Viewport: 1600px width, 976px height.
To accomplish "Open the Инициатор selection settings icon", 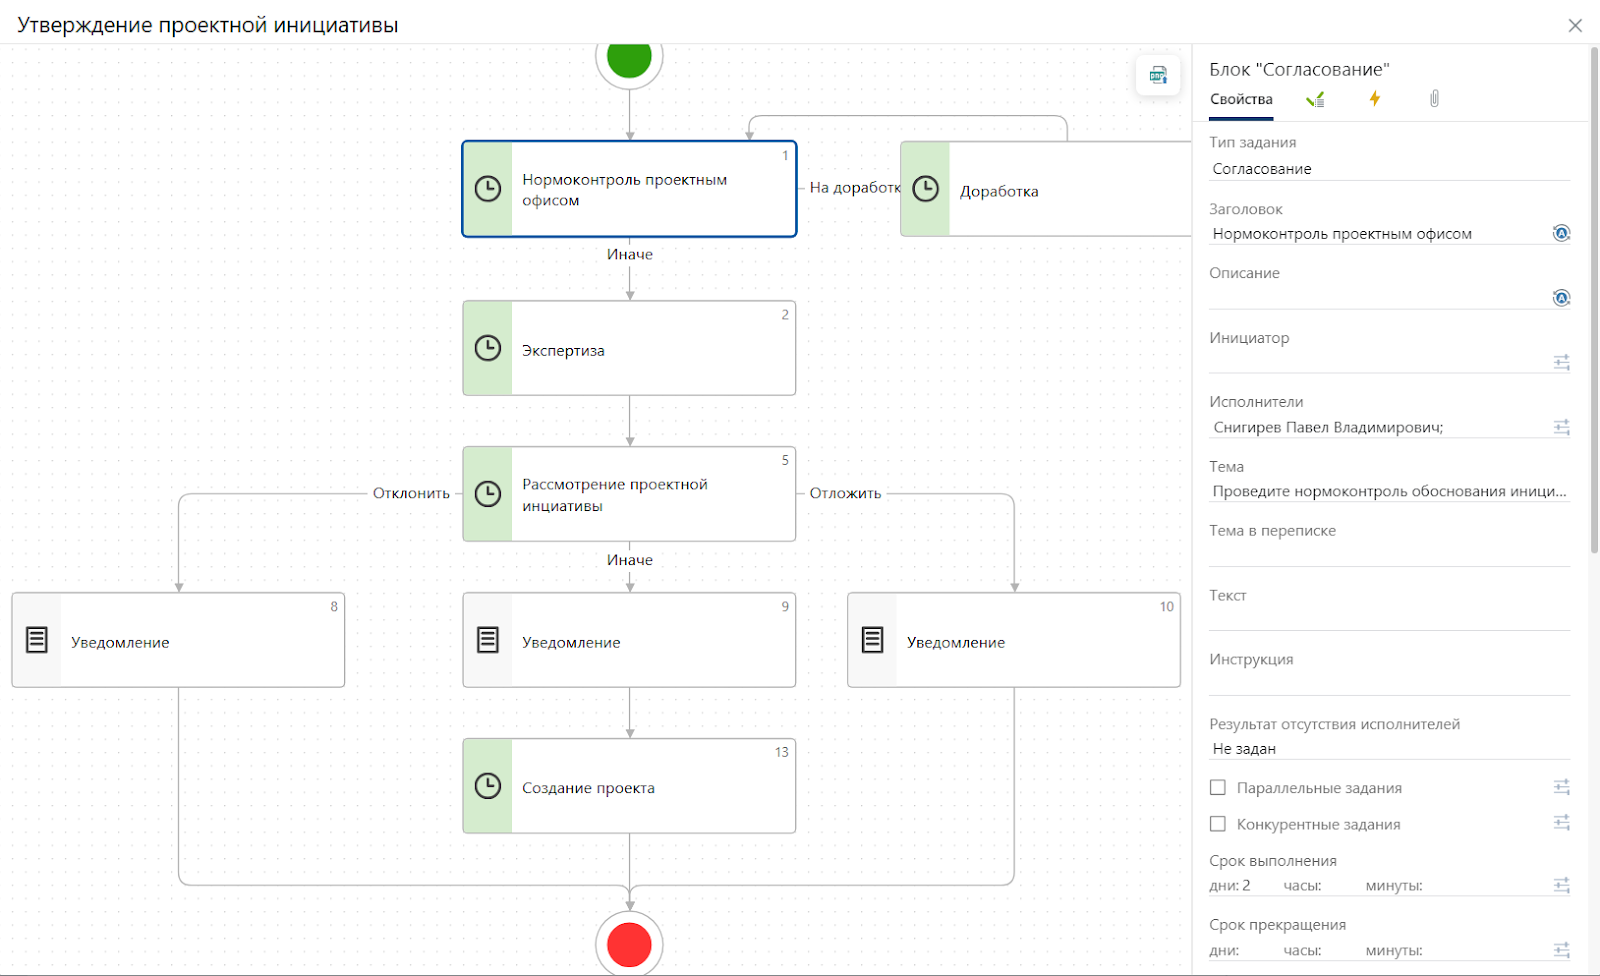I will pyautogui.click(x=1561, y=362).
